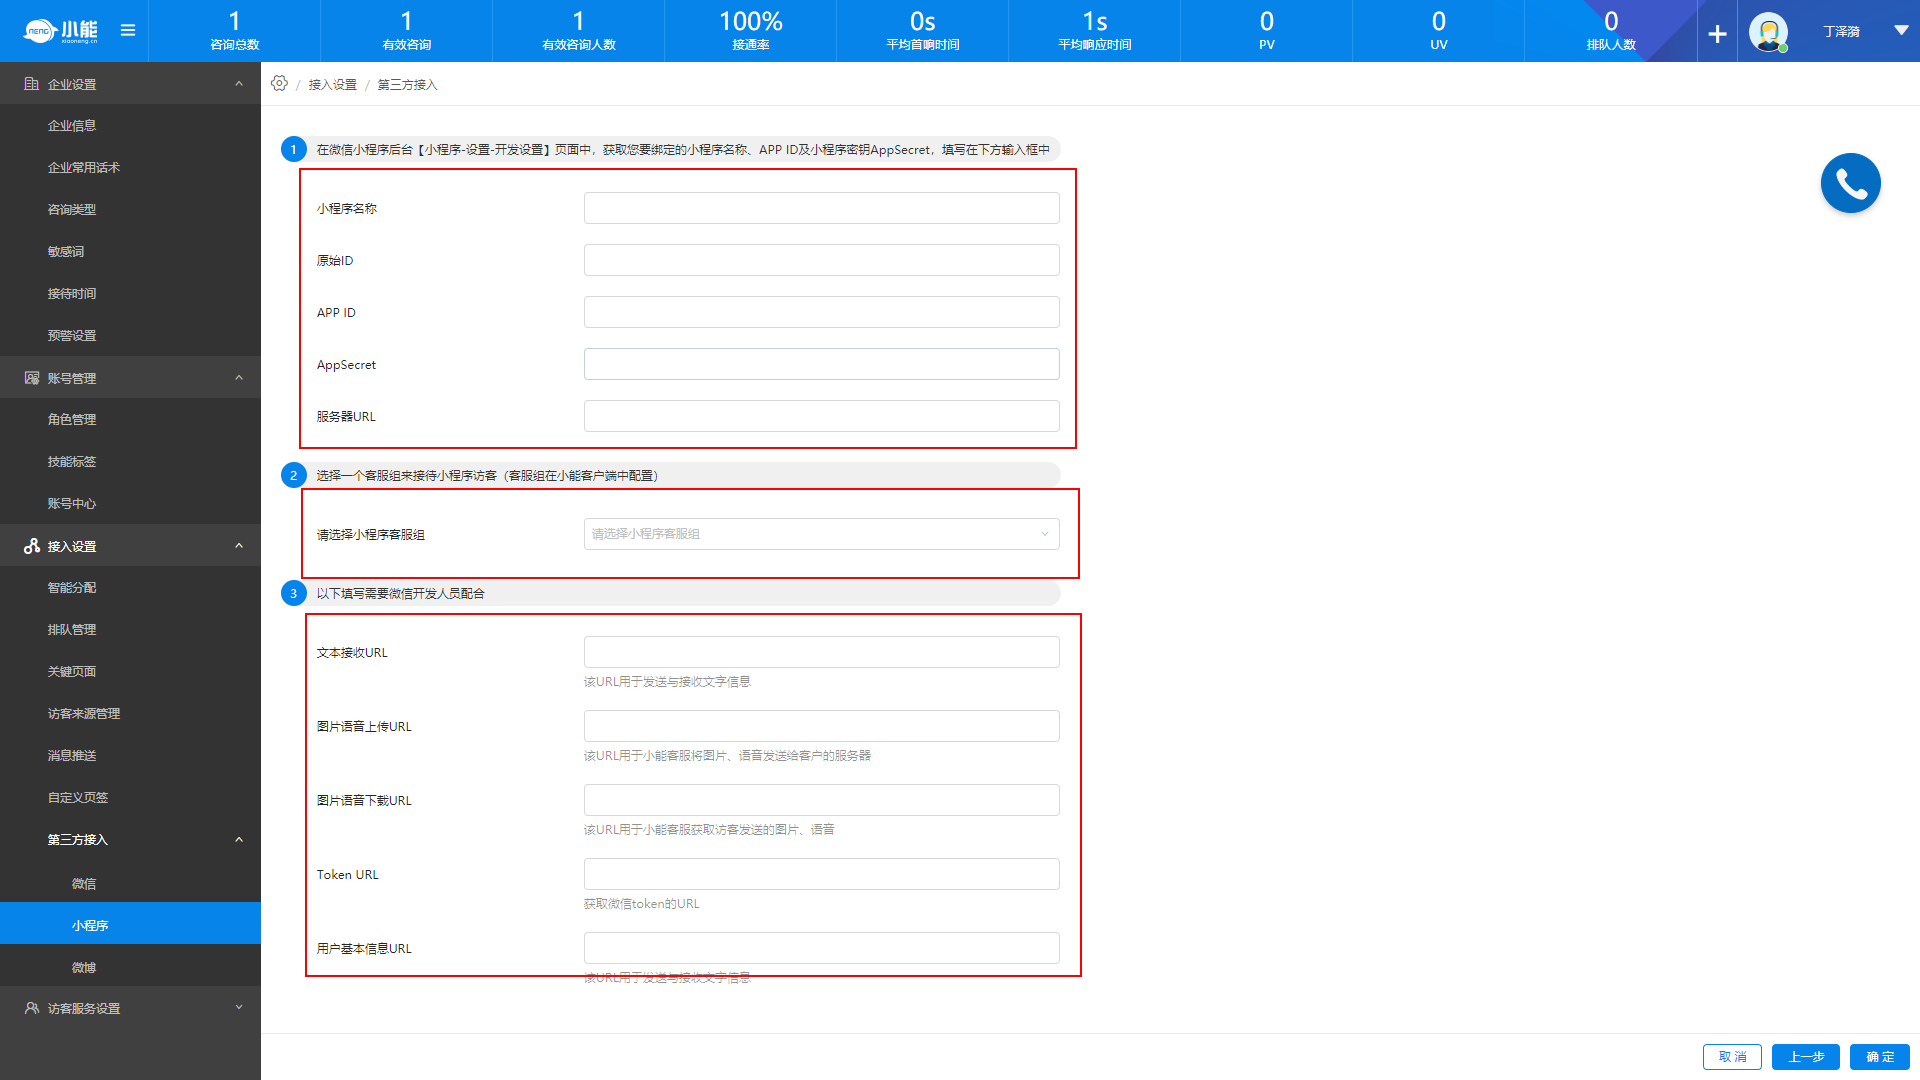This screenshot has width=1920, height=1080.
Task: Click the AppSecret input field
Action: 821,364
